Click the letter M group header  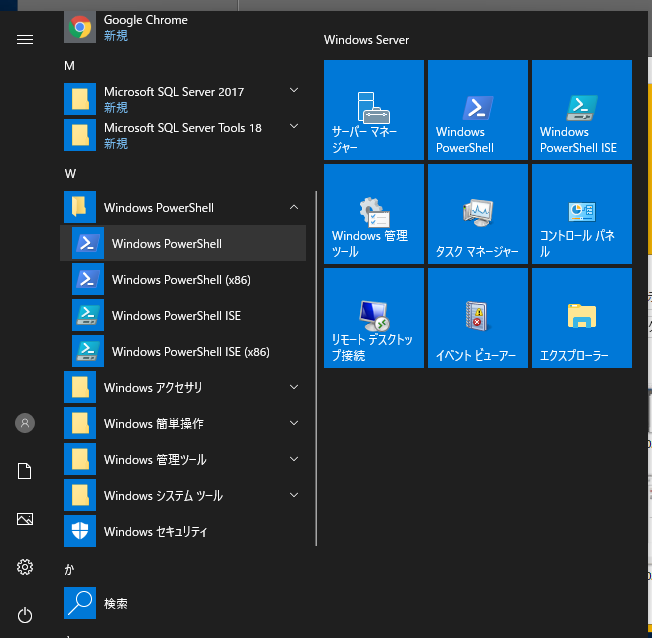[x=69, y=66]
